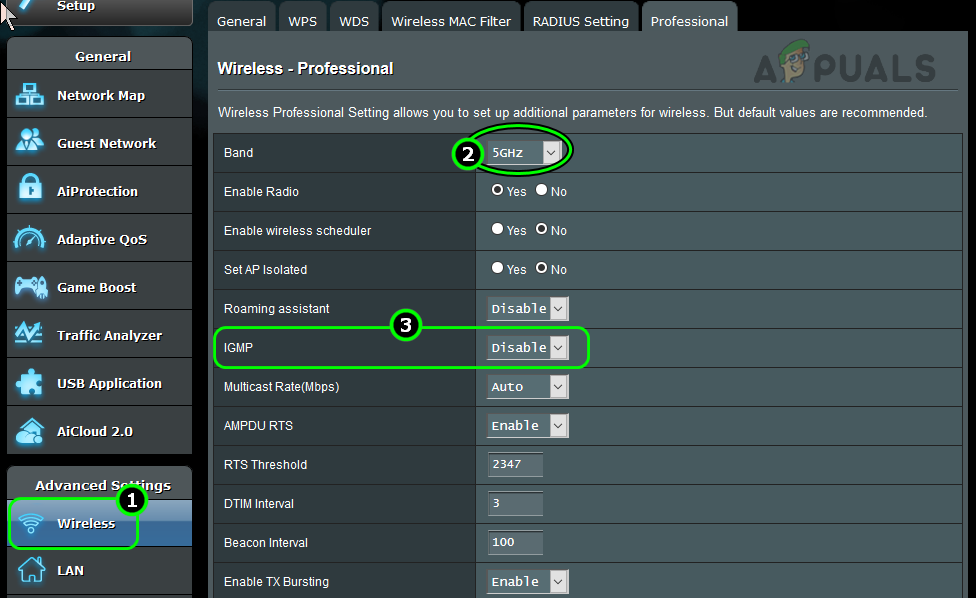Expand the IGMP dropdown

pyautogui.click(x=527, y=347)
